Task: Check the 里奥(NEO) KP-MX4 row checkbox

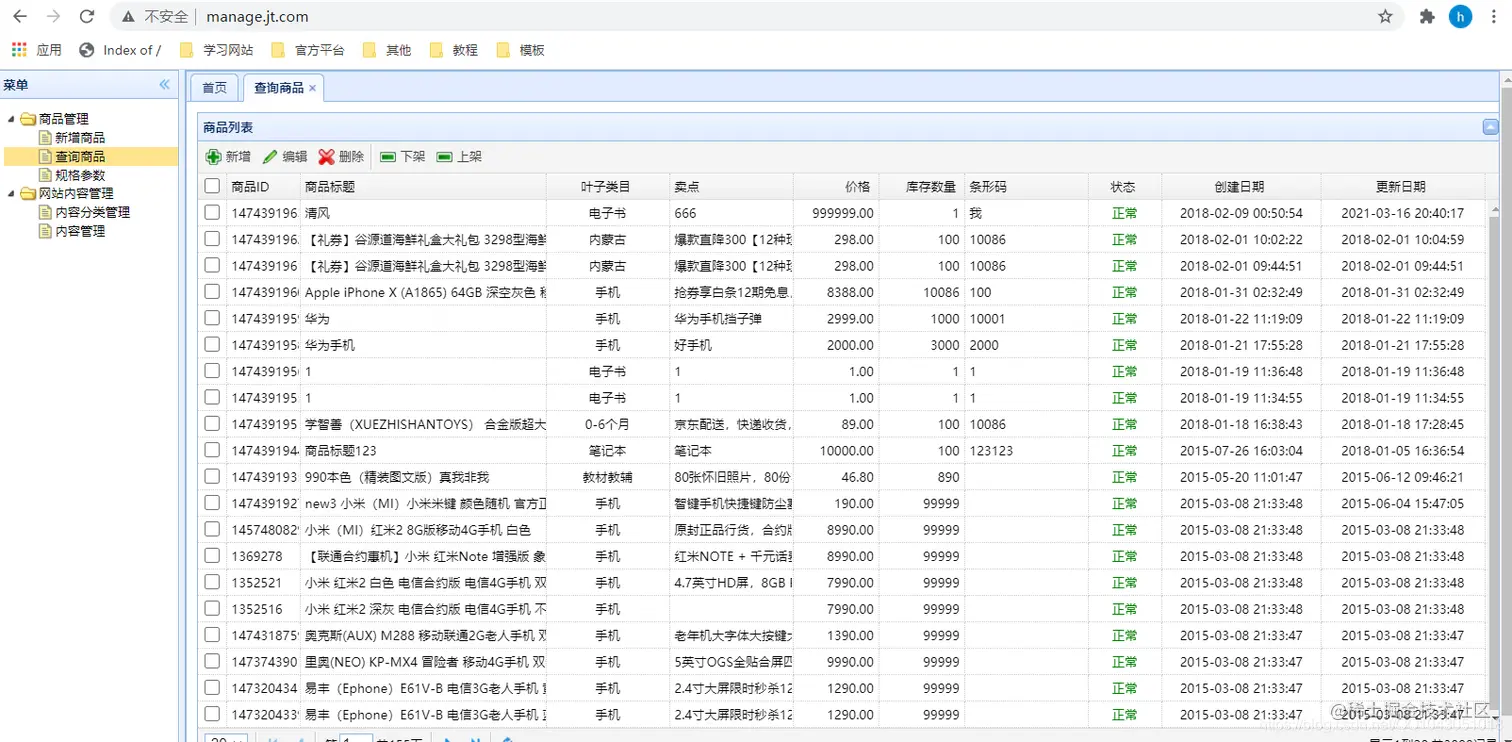Action: pos(212,661)
